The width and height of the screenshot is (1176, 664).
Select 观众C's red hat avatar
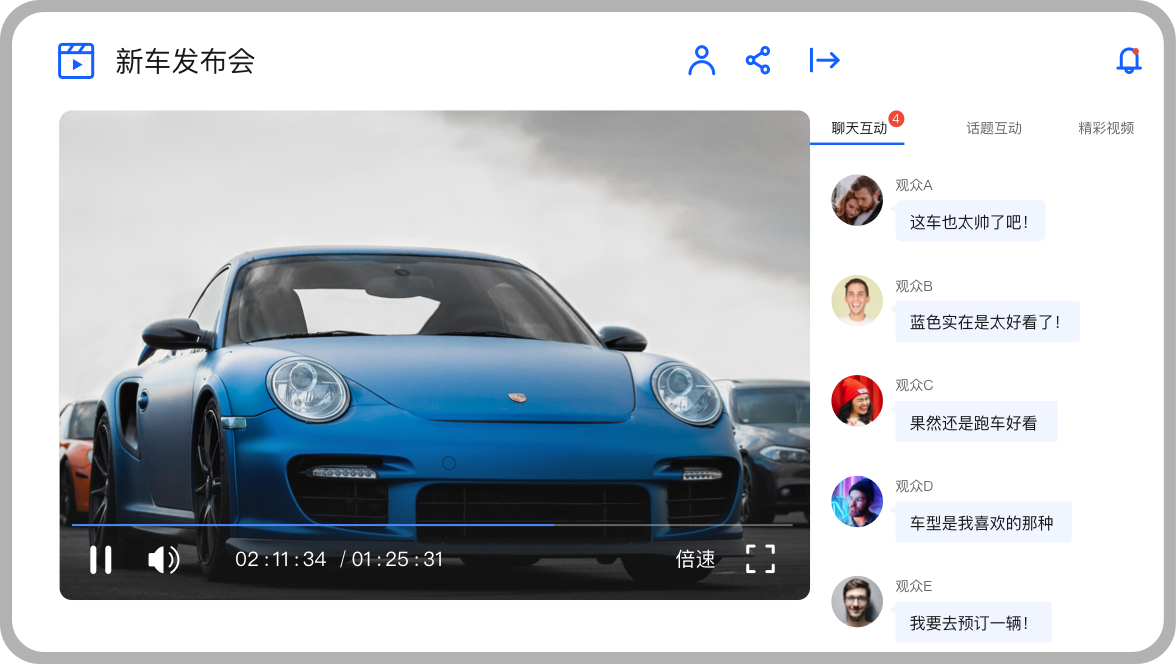(857, 400)
